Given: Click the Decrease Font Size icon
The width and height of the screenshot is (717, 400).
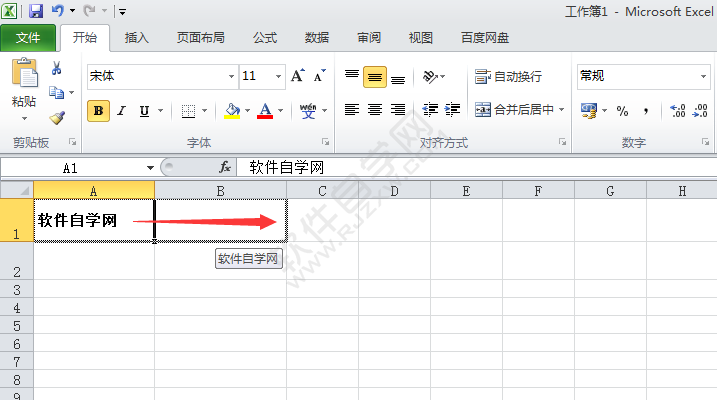Looking at the screenshot, I should pyautogui.click(x=320, y=76).
